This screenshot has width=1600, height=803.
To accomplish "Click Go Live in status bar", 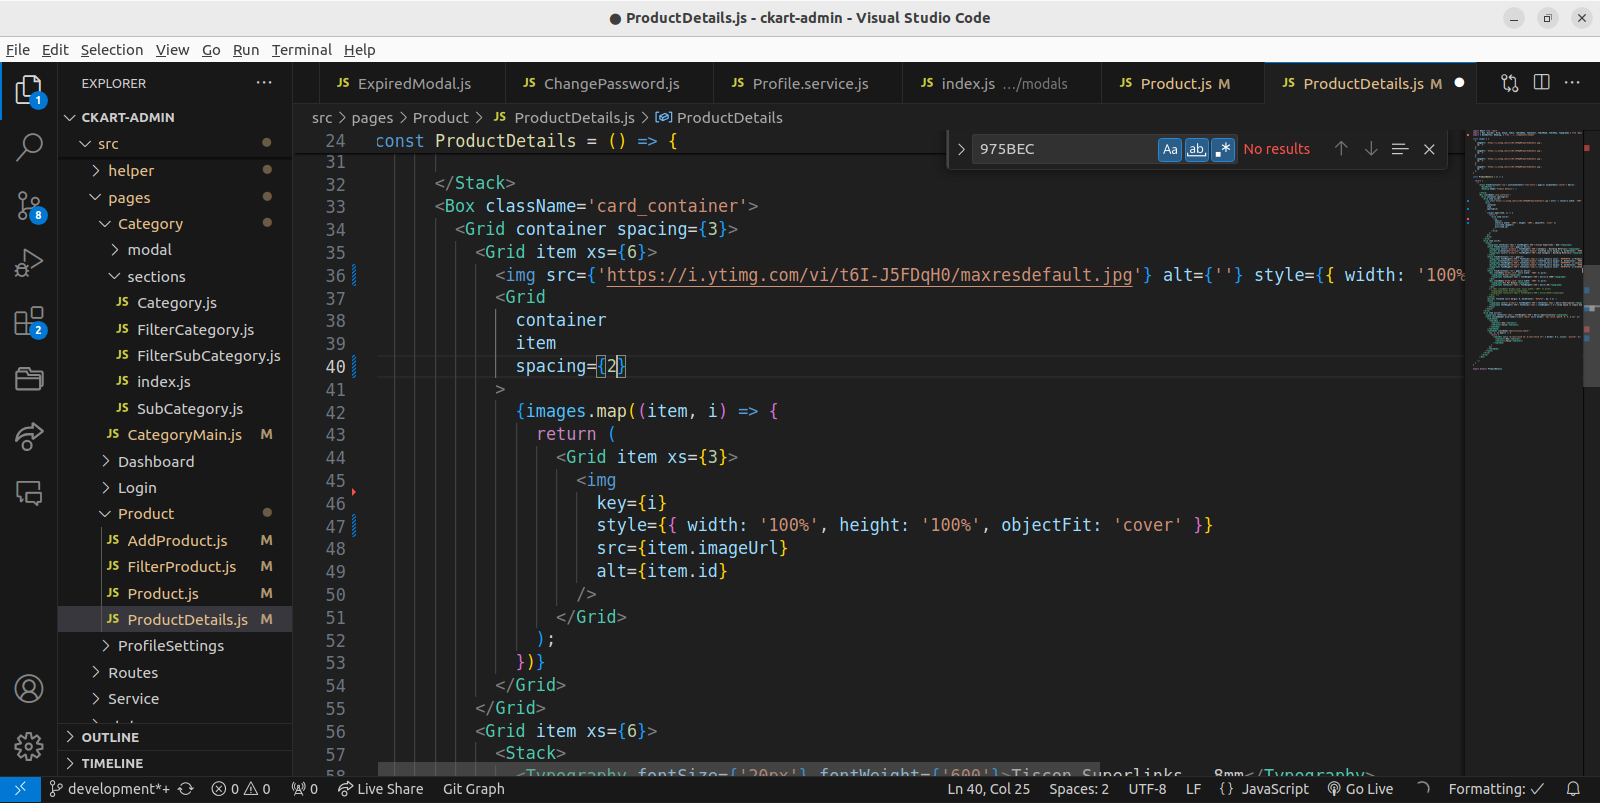I will tap(1360, 789).
